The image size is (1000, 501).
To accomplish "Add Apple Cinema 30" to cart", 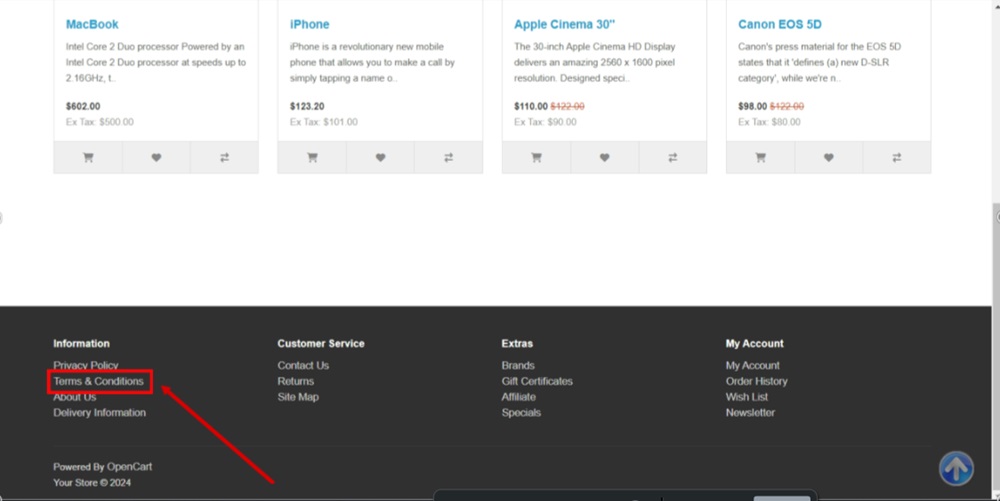I will coord(536,157).
